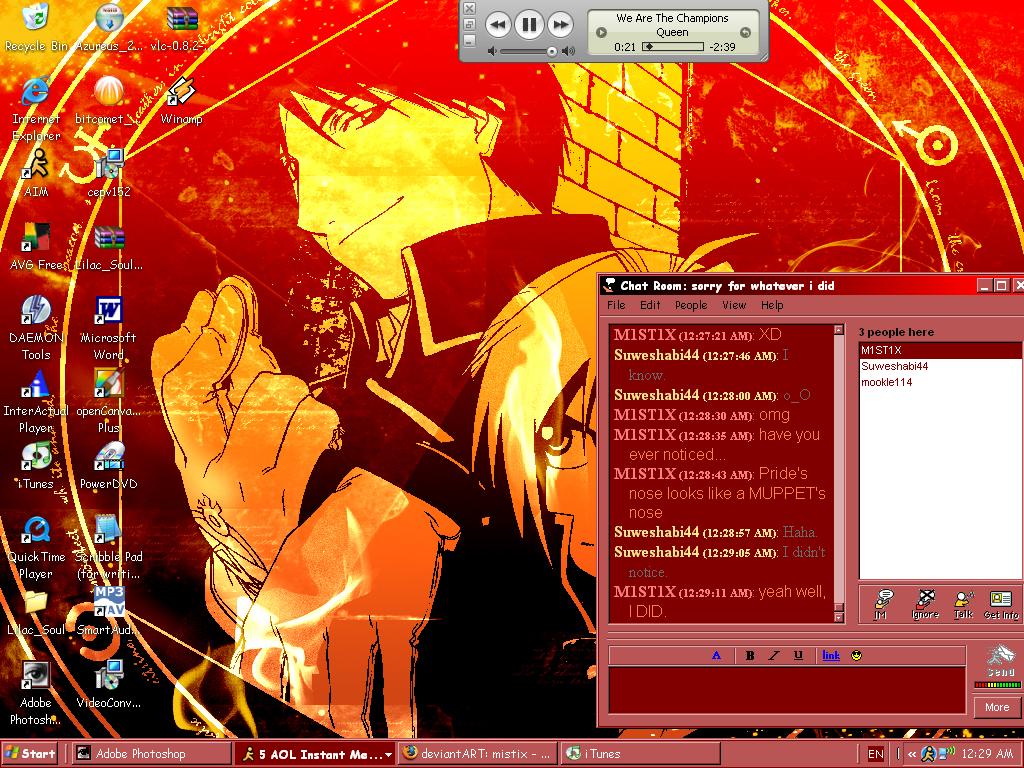This screenshot has width=1024, height=768.
Task: Toggle underline formatting in the message box
Action: (797, 655)
